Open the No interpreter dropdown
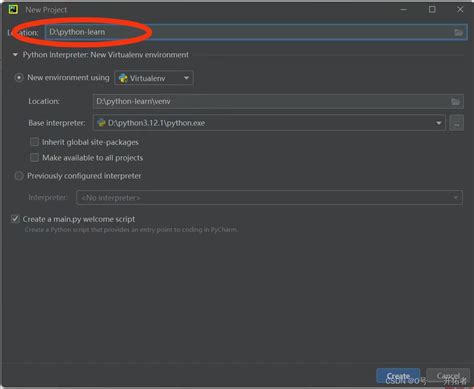 coord(269,198)
